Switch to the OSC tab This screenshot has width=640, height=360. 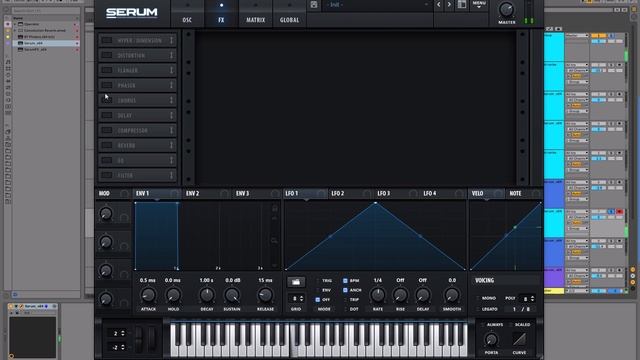[x=187, y=14]
